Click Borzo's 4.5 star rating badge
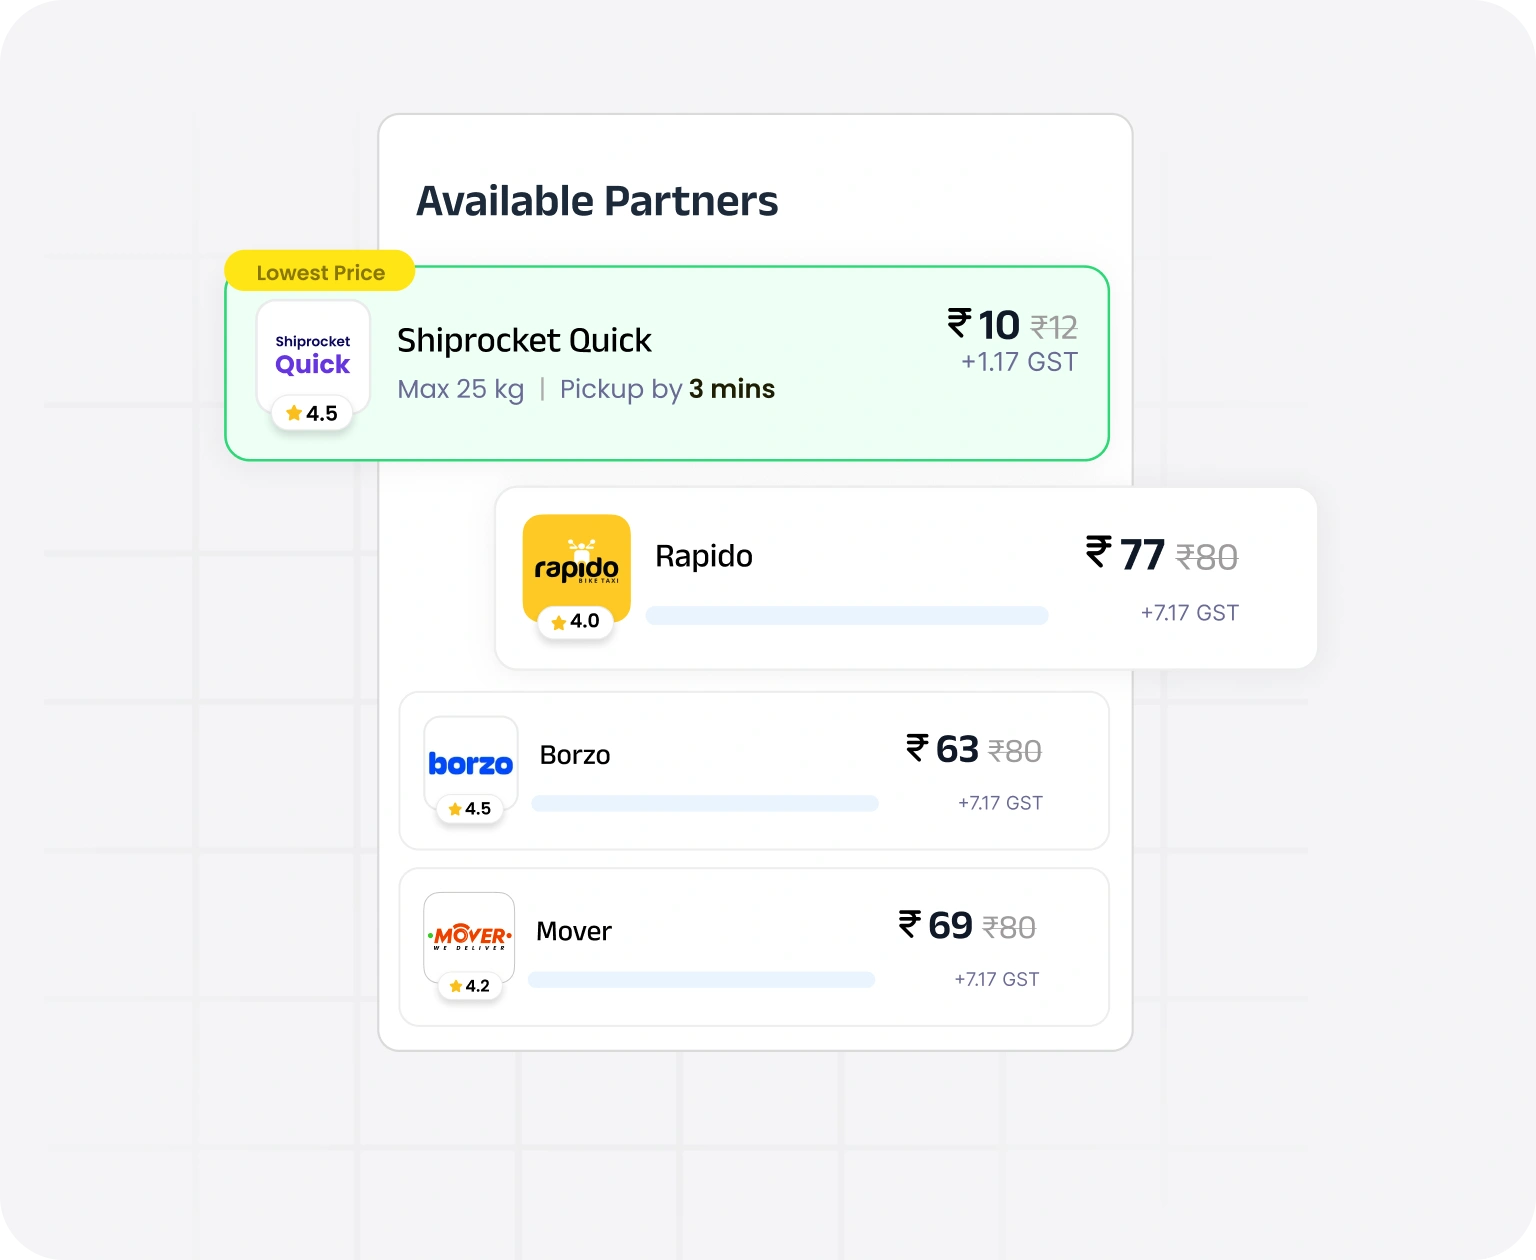The height and width of the screenshot is (1260, 1536). click(x=470, y=809)
